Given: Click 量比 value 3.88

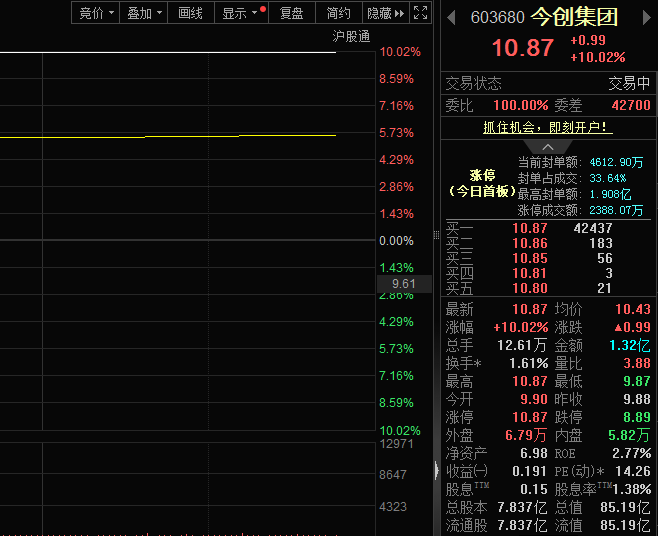Looking at the screenshot, I should click(x=637, y=363).
